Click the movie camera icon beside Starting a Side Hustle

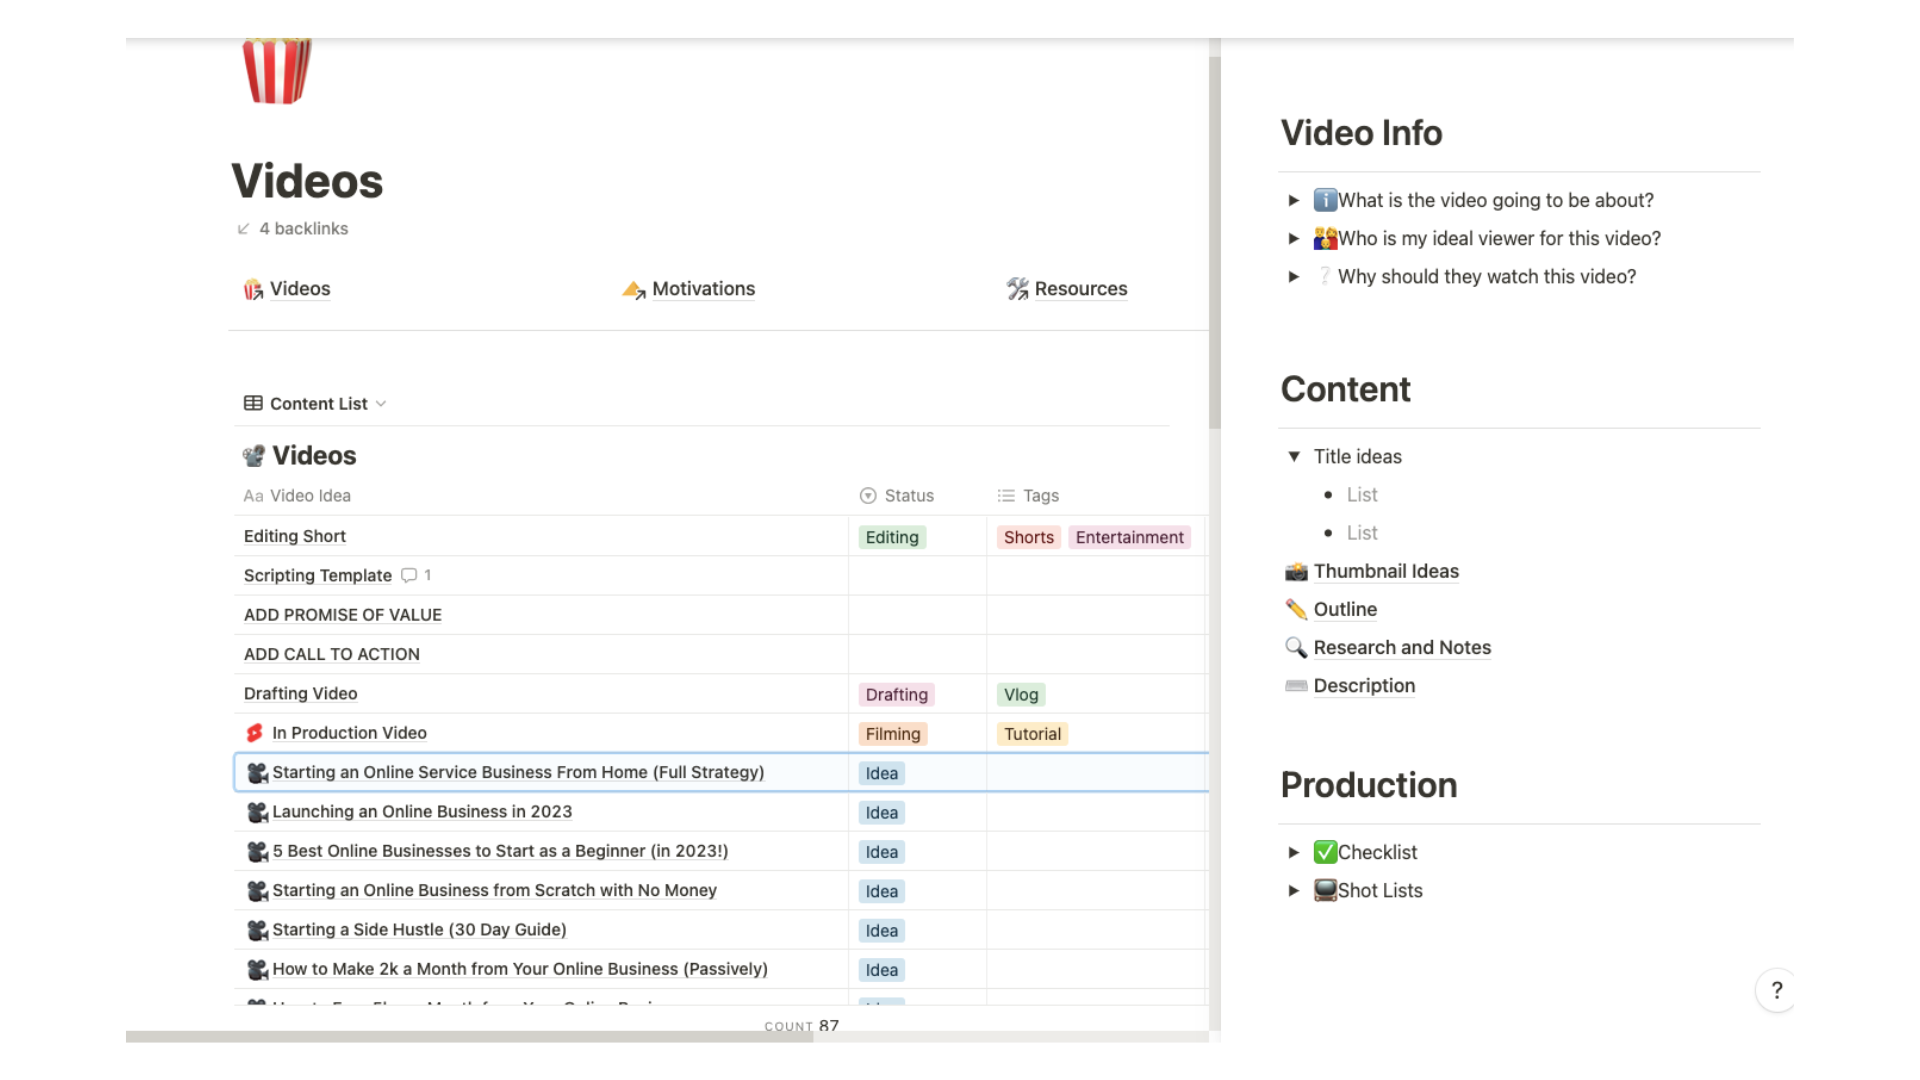pyautogui.click(x=257, y=930)
